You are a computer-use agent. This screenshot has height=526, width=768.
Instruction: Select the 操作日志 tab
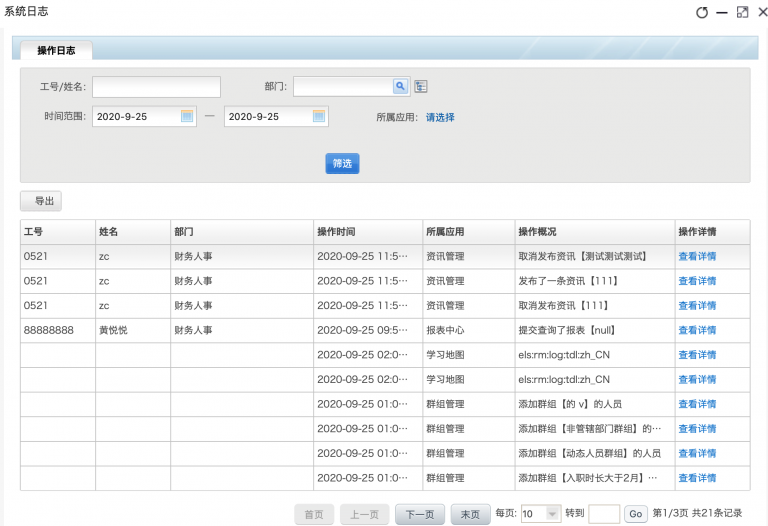pos(56,50)
